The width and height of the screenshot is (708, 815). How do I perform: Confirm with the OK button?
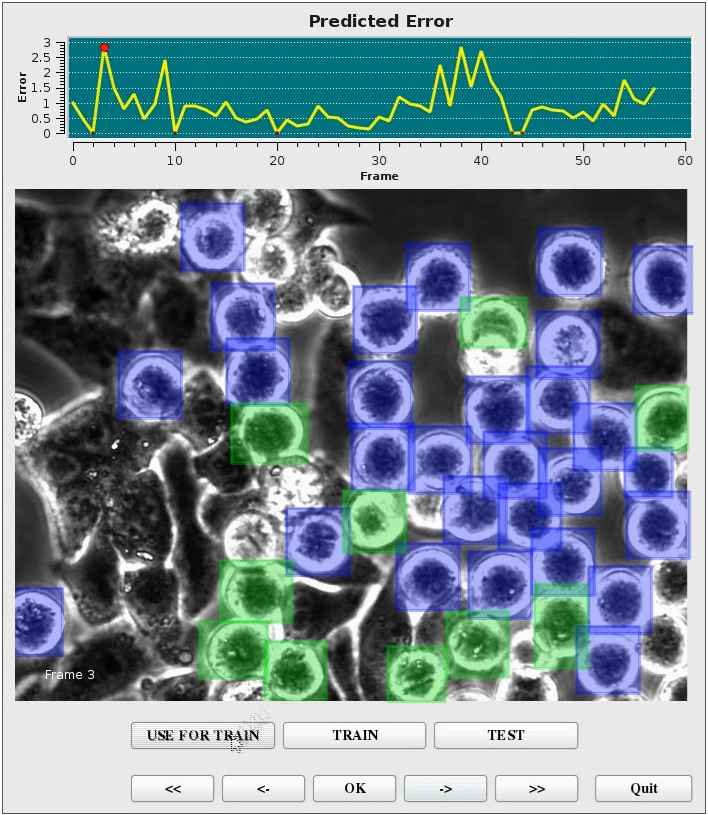[355, 788]
